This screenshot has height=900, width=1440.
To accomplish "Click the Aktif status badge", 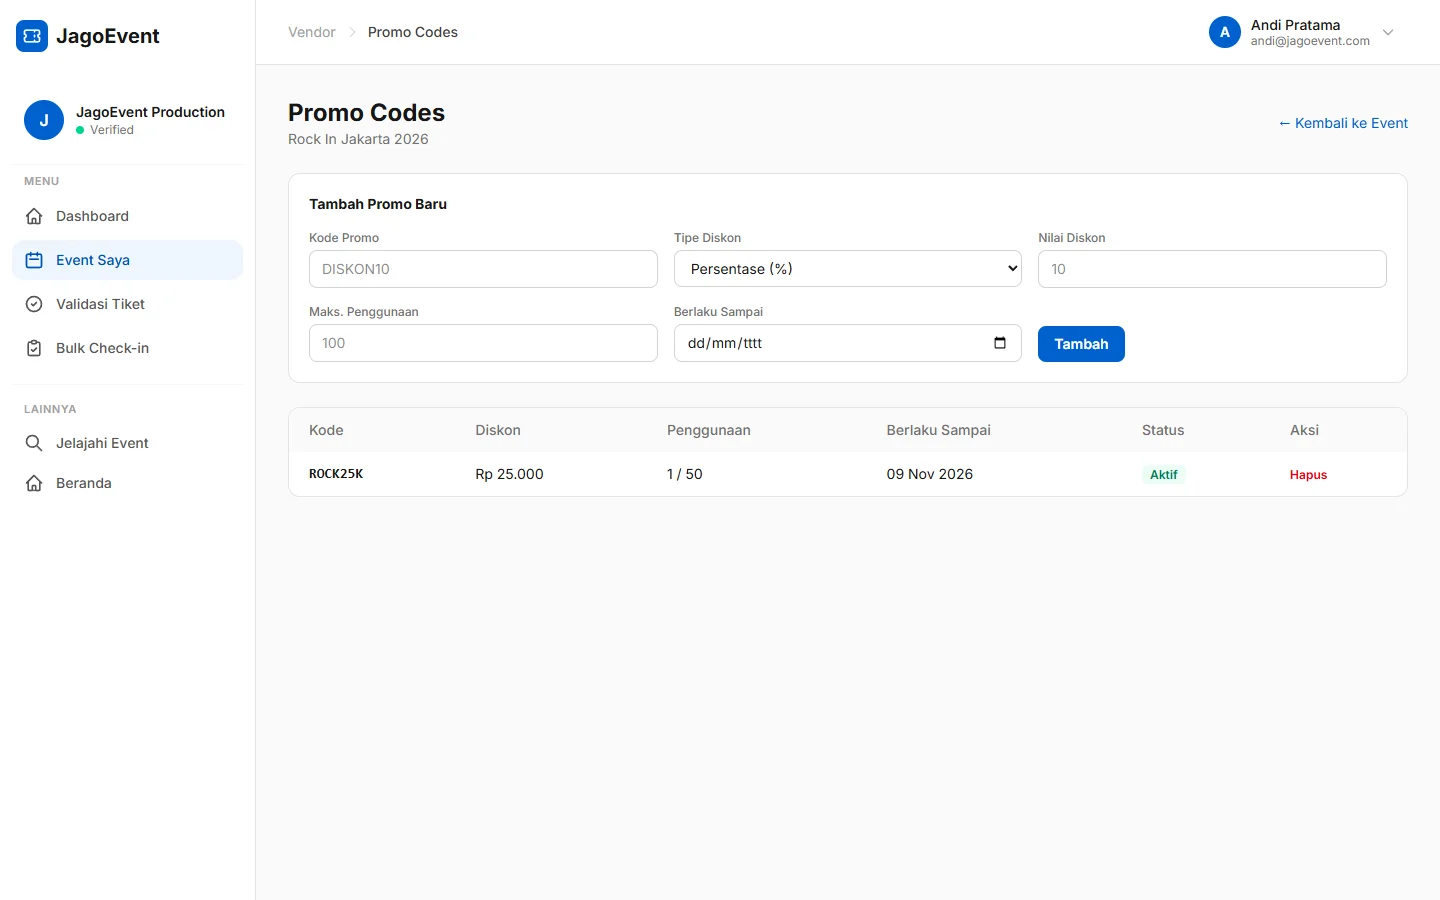I will [1163, 475].
